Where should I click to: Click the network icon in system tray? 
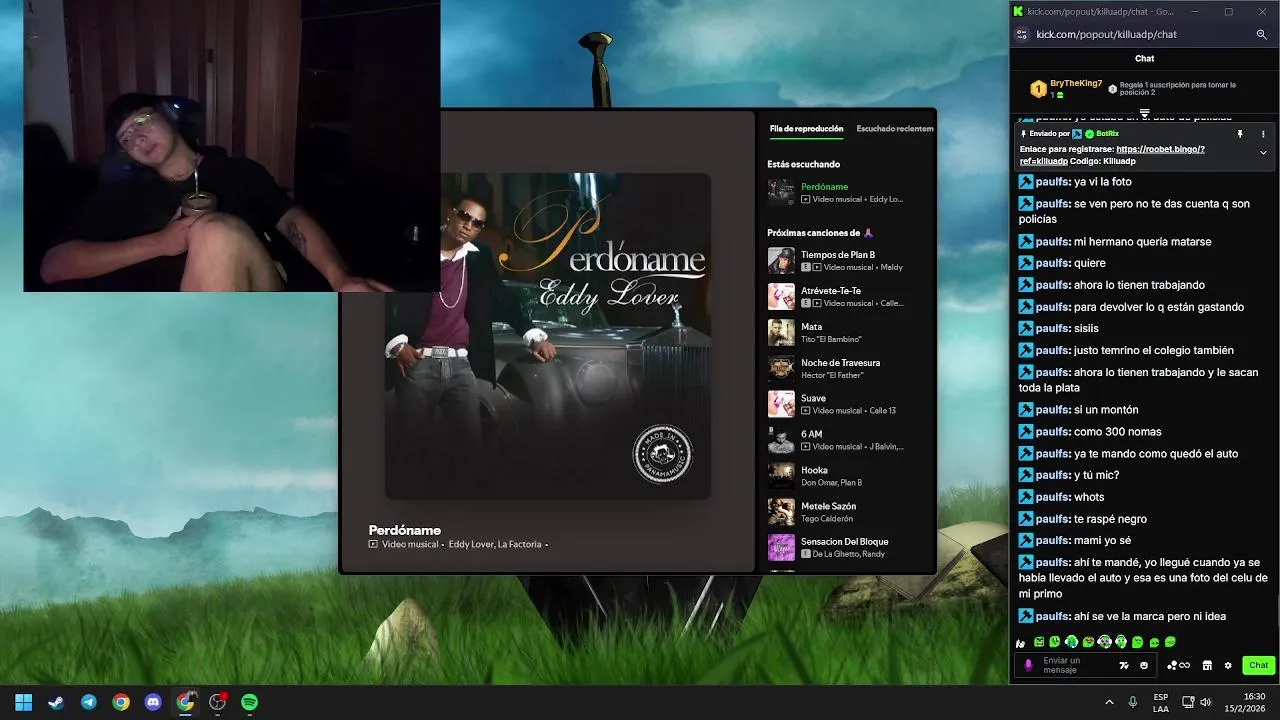pos(1188,702)
